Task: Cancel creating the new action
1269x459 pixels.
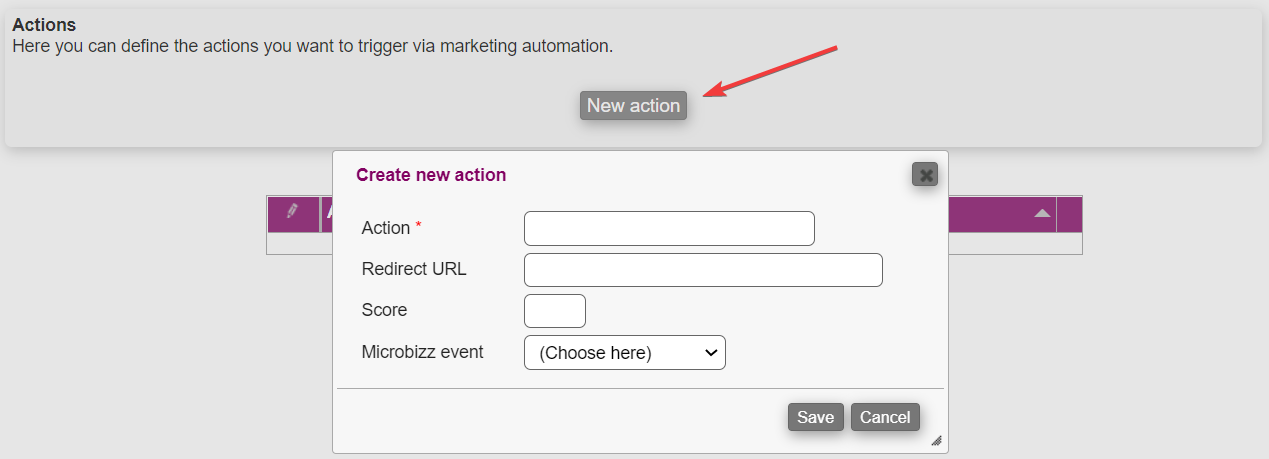Action: (885, 417)
